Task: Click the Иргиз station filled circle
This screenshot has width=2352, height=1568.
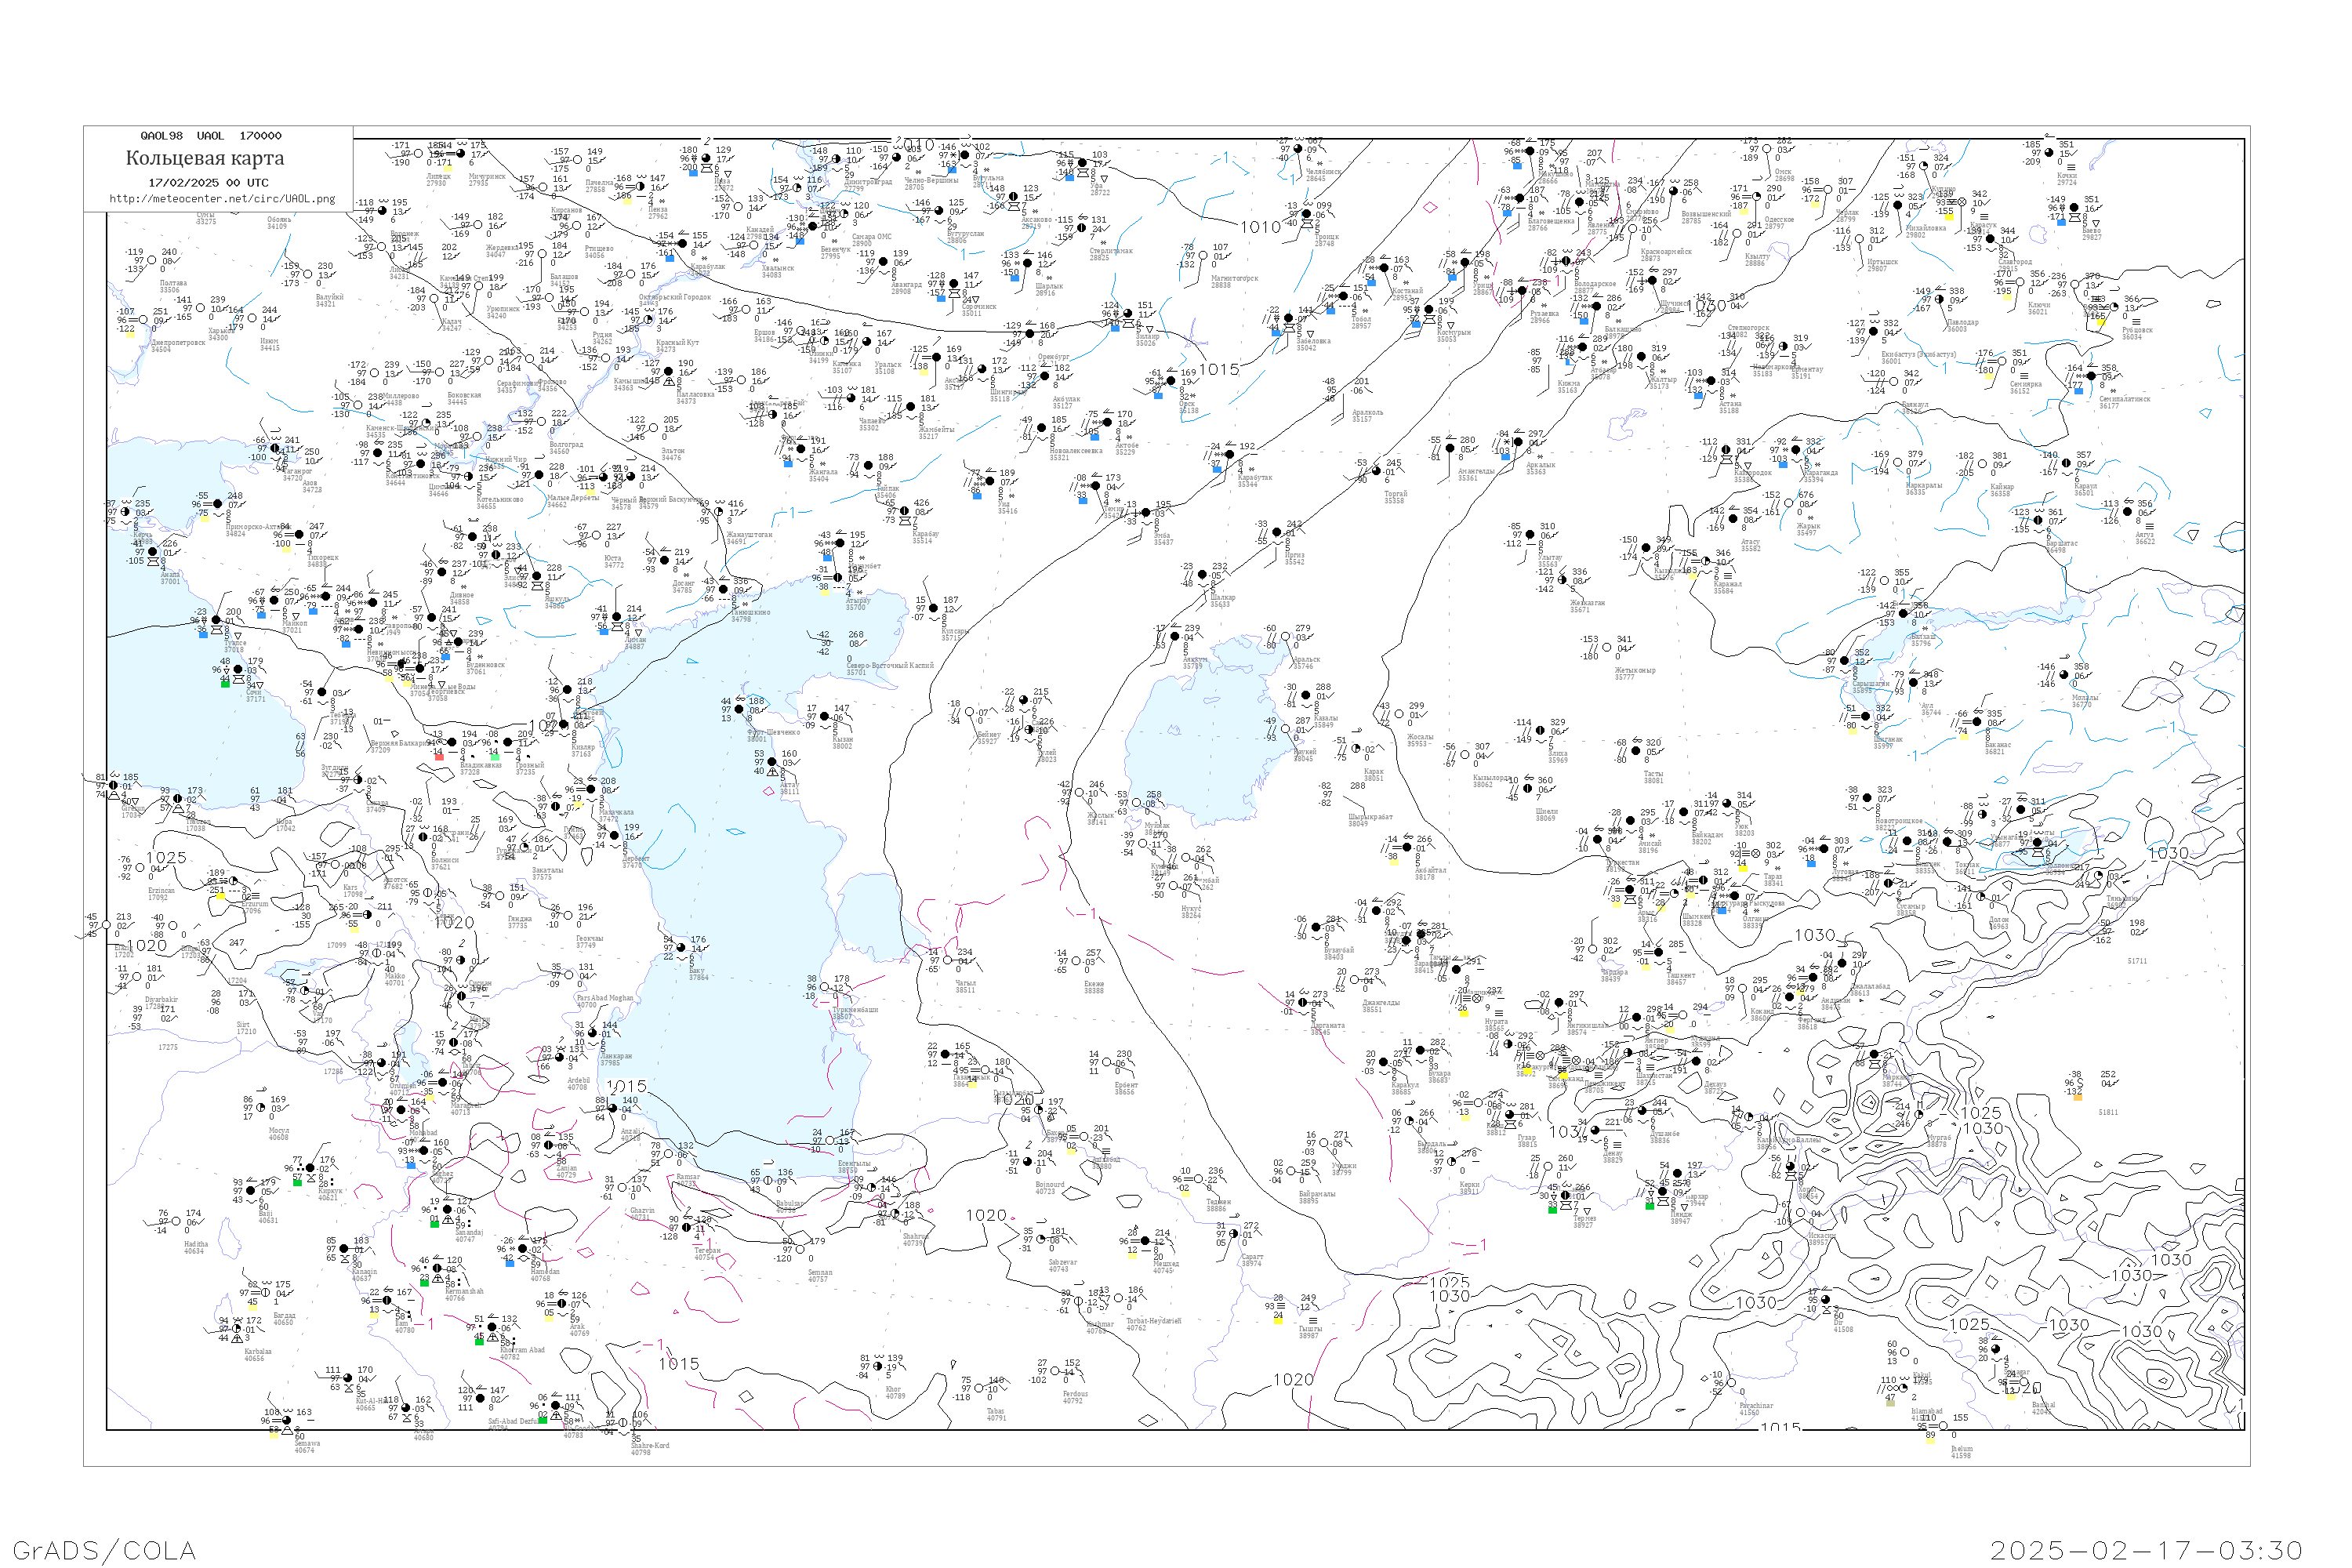Action: (x=1277, y=533)
